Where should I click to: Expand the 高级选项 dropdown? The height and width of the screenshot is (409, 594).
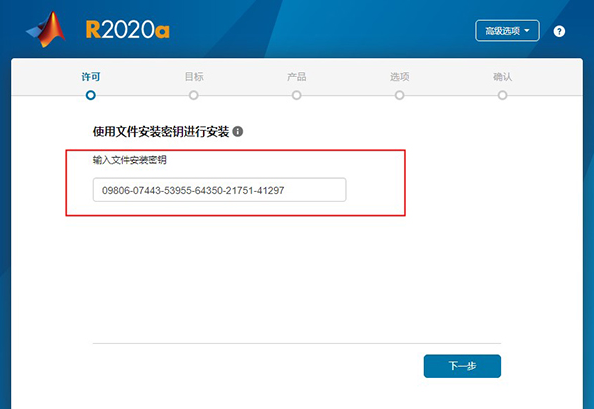507,31
